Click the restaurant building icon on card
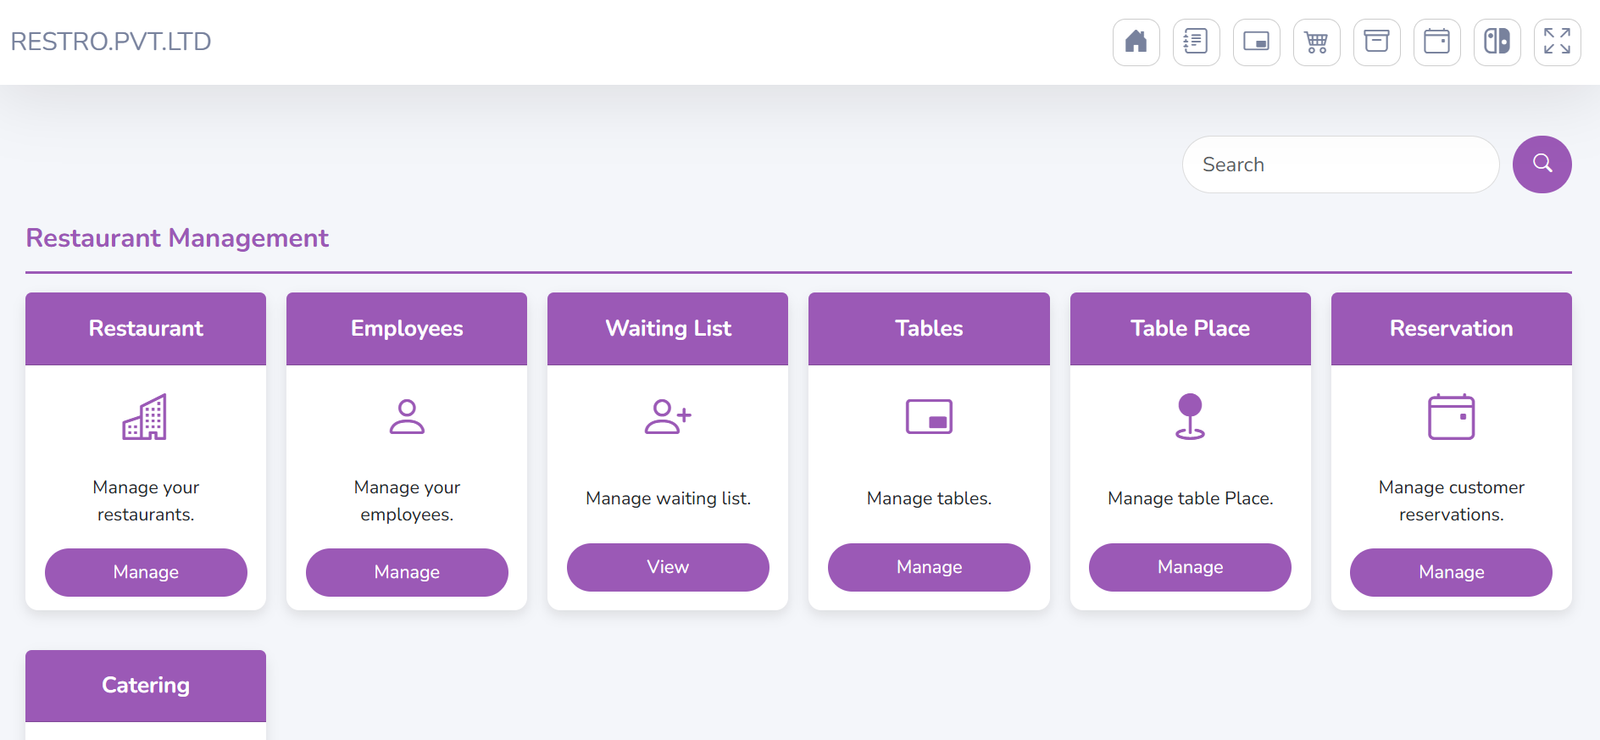This screenshot has height=740, width=1600. point(145,417)
